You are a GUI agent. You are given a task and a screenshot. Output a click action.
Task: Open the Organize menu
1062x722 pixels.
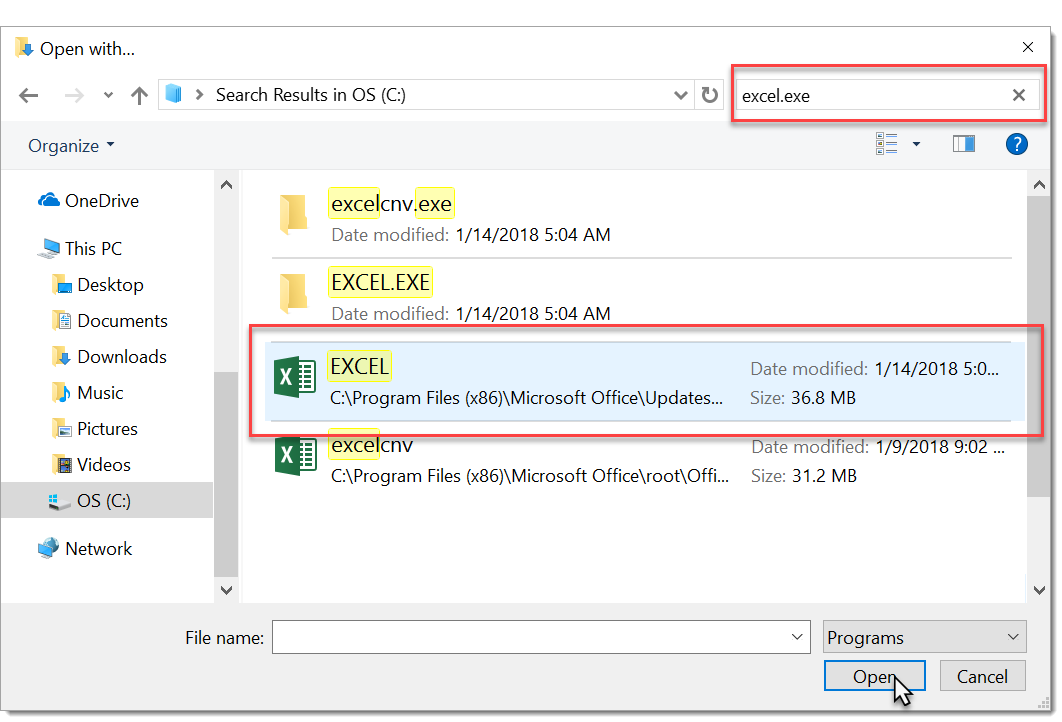click(71, 146)
